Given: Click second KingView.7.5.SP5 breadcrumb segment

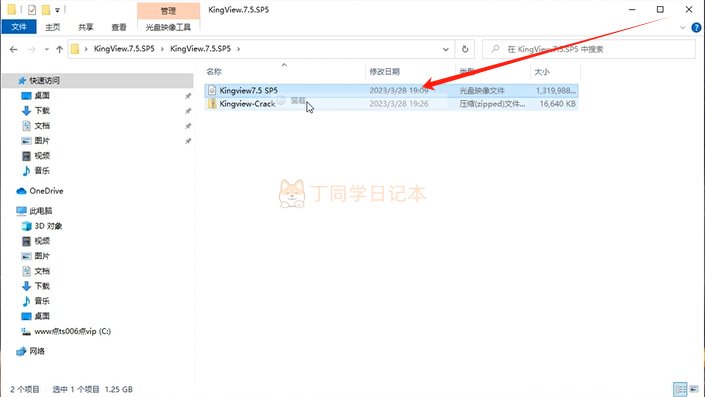Looking at the screenshot, I should coord(201,49).
